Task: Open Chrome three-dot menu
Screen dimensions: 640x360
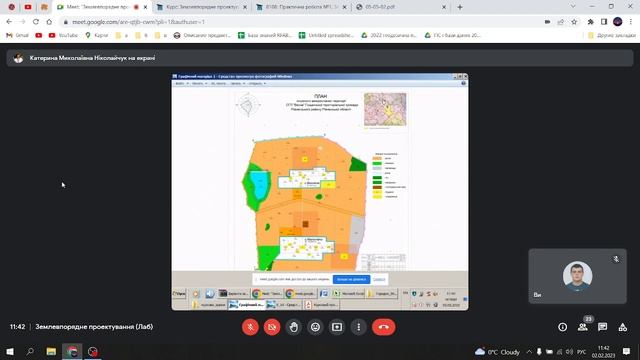Action: point(631,22)
